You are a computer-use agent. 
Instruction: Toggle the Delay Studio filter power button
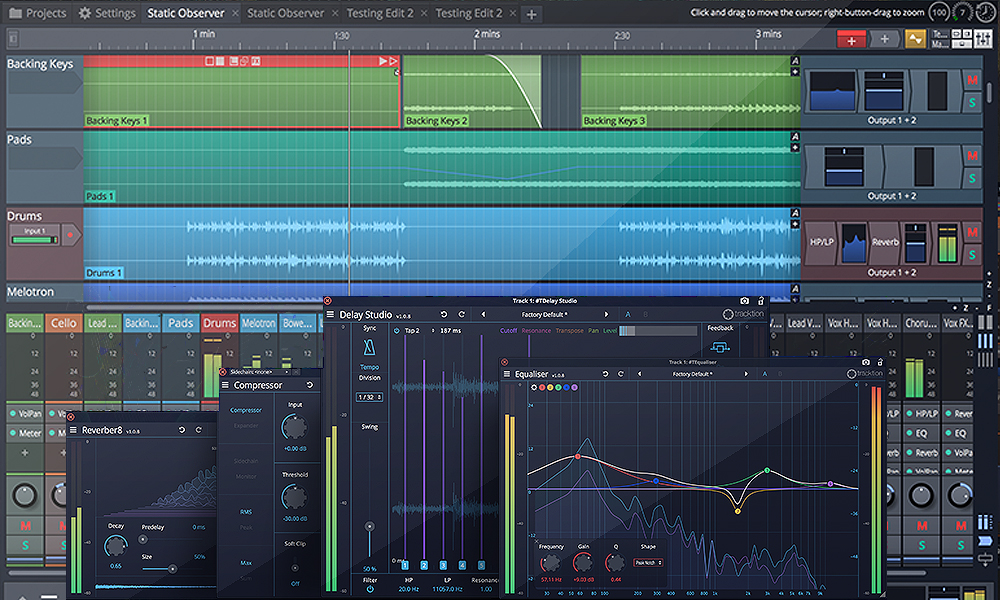[370, 589]
